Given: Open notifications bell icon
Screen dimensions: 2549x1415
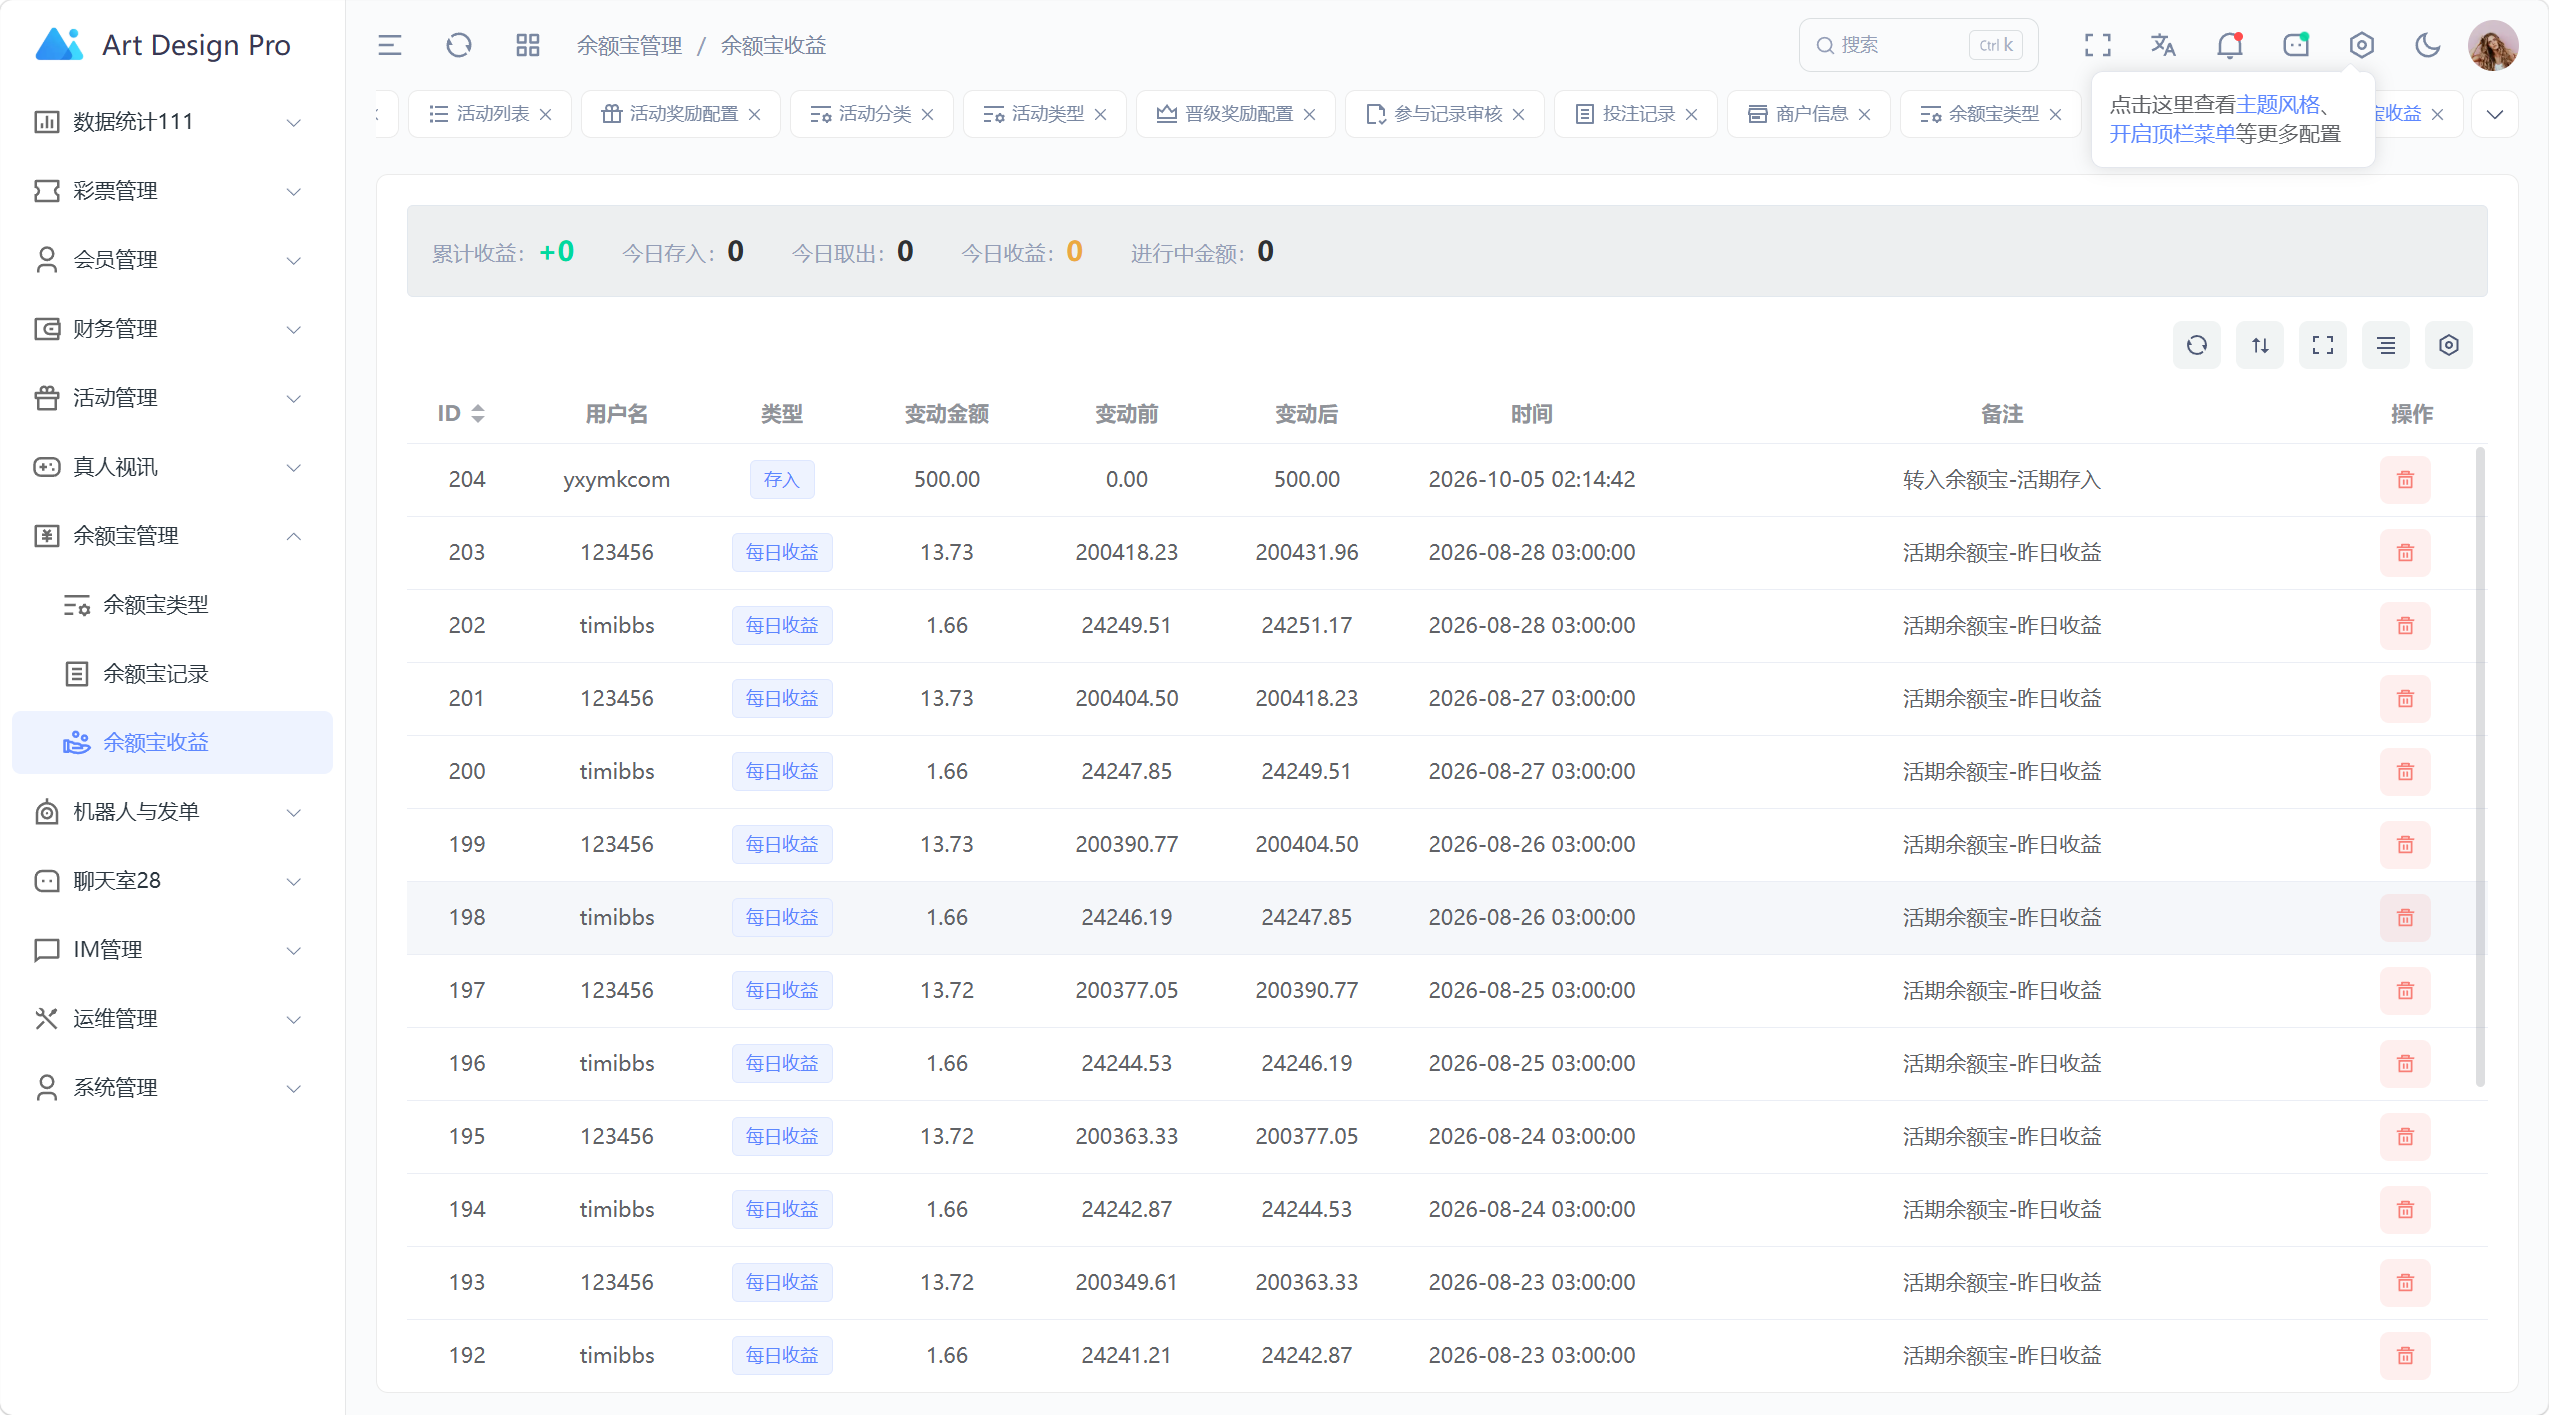Looking at the screenshot, I should [2230, 45].
